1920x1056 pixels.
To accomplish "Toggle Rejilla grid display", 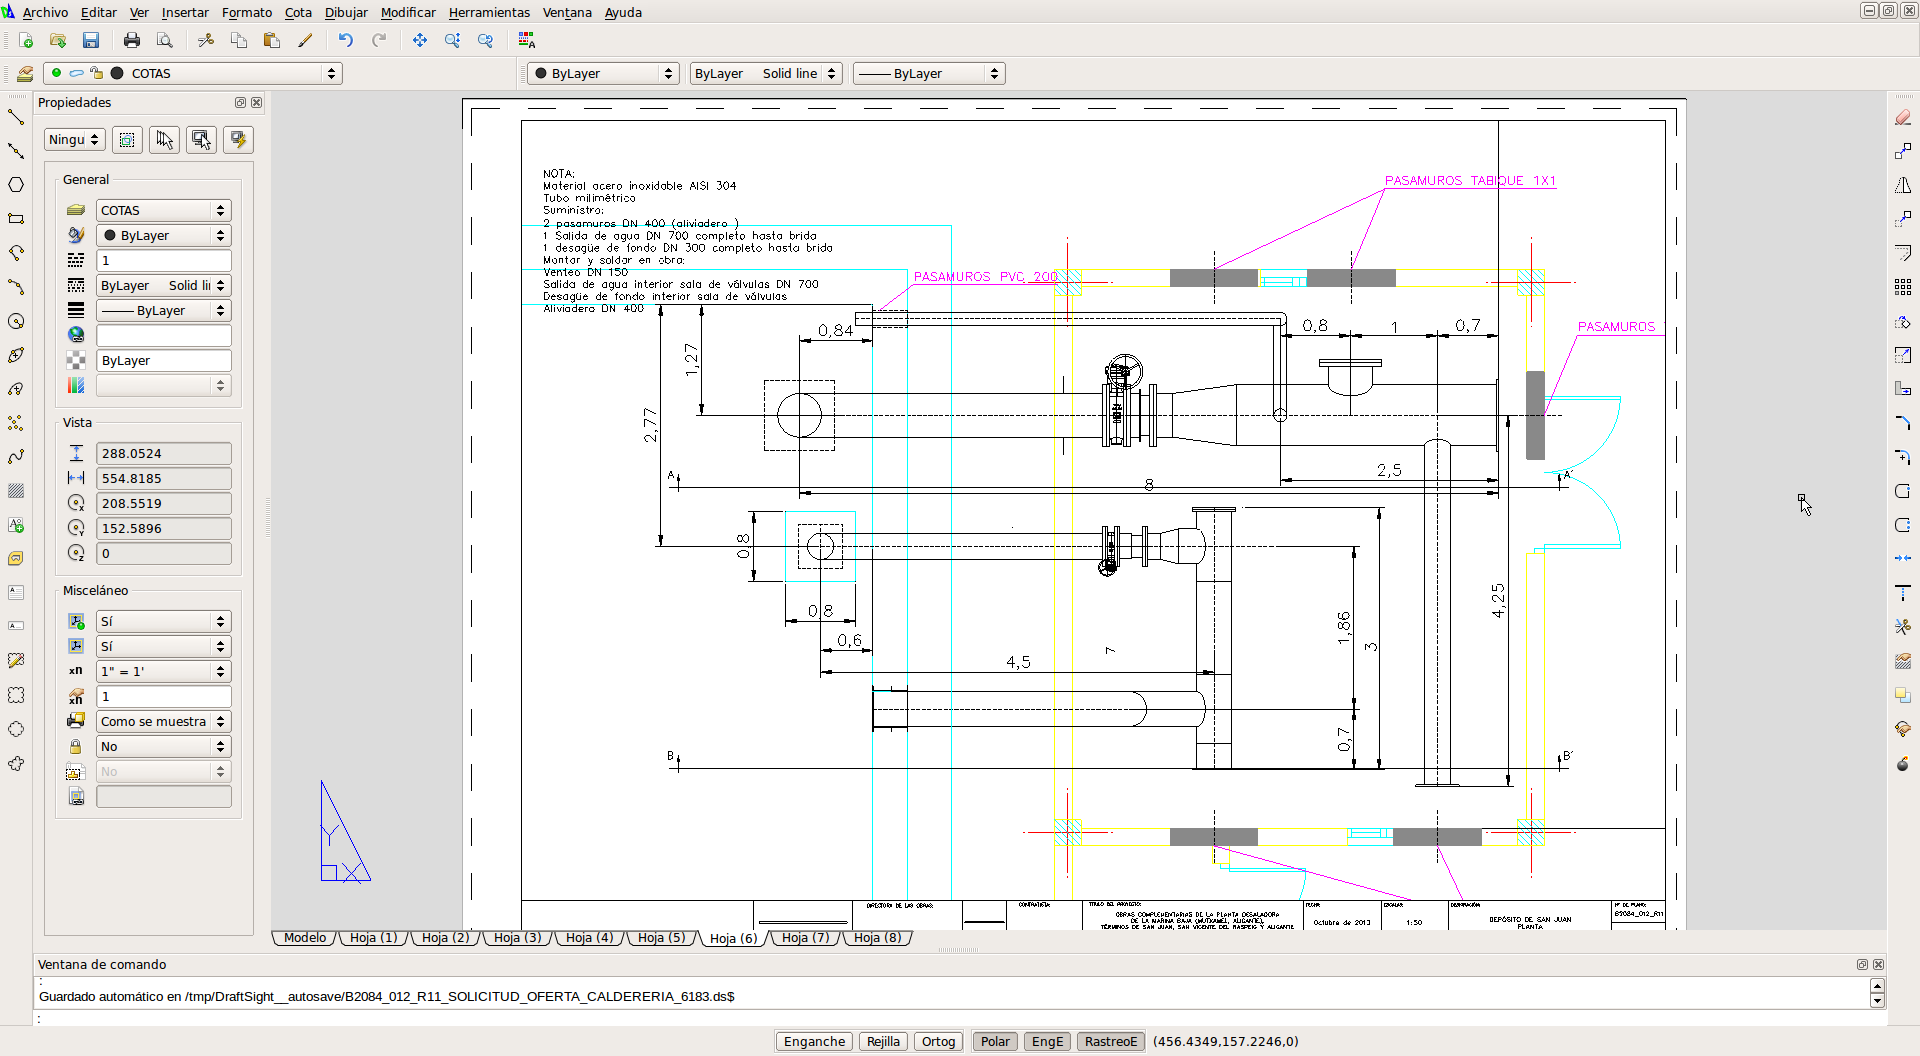I will click(x=883, y=1041).
